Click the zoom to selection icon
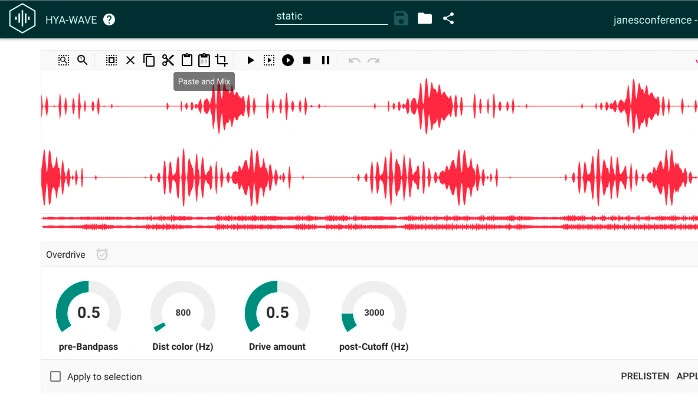698x400 pixels. (63, 60)
